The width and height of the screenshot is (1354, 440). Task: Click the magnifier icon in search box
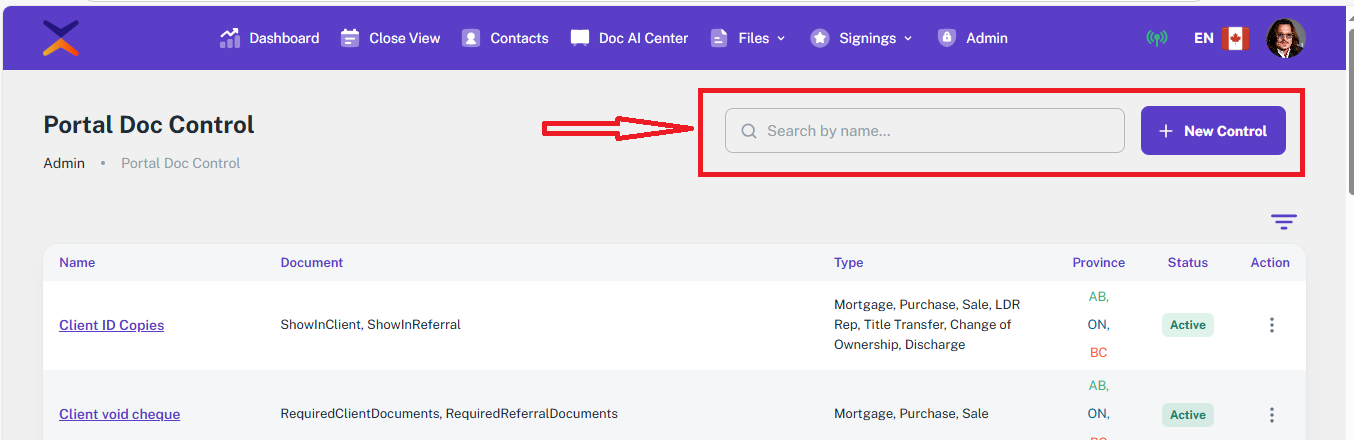click(x=749, y=131)
